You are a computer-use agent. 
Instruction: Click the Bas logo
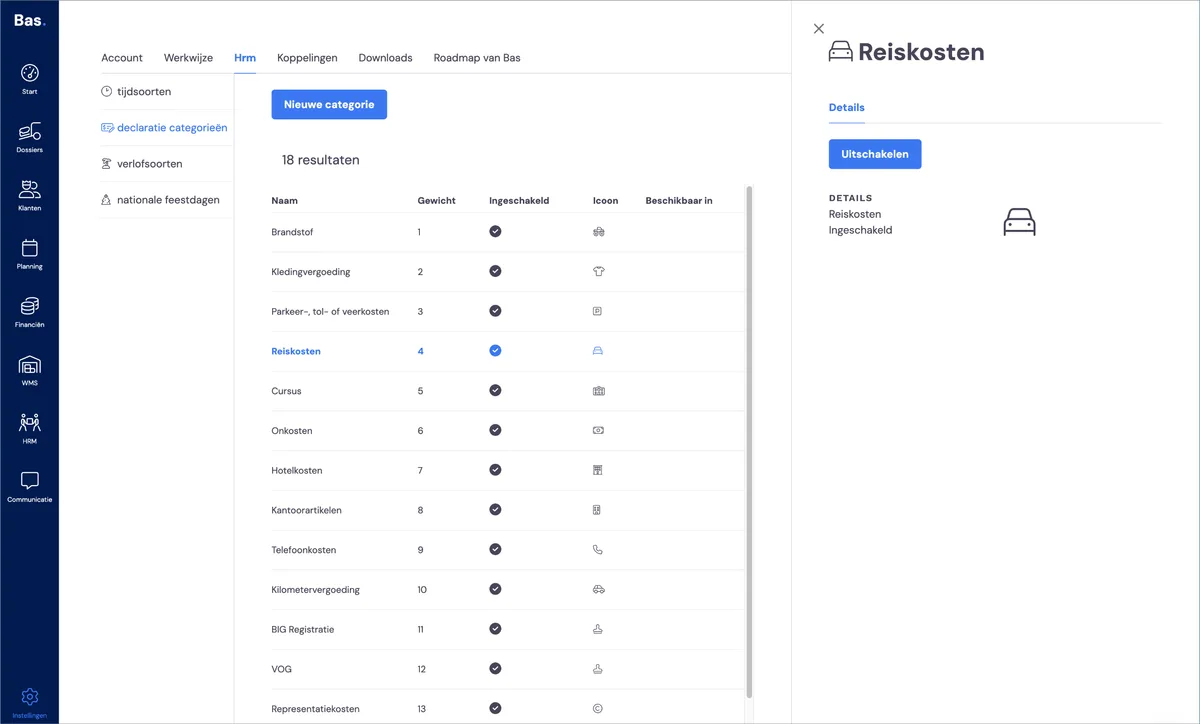click(29, 20)
